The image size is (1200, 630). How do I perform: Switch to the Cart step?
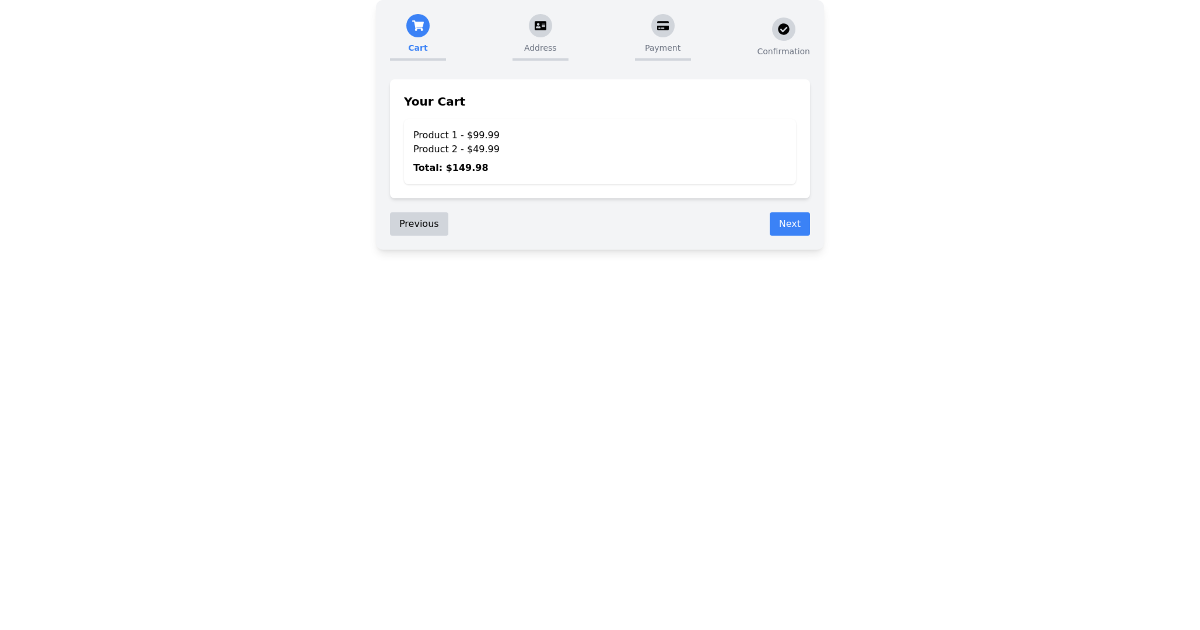pos(418,47)
